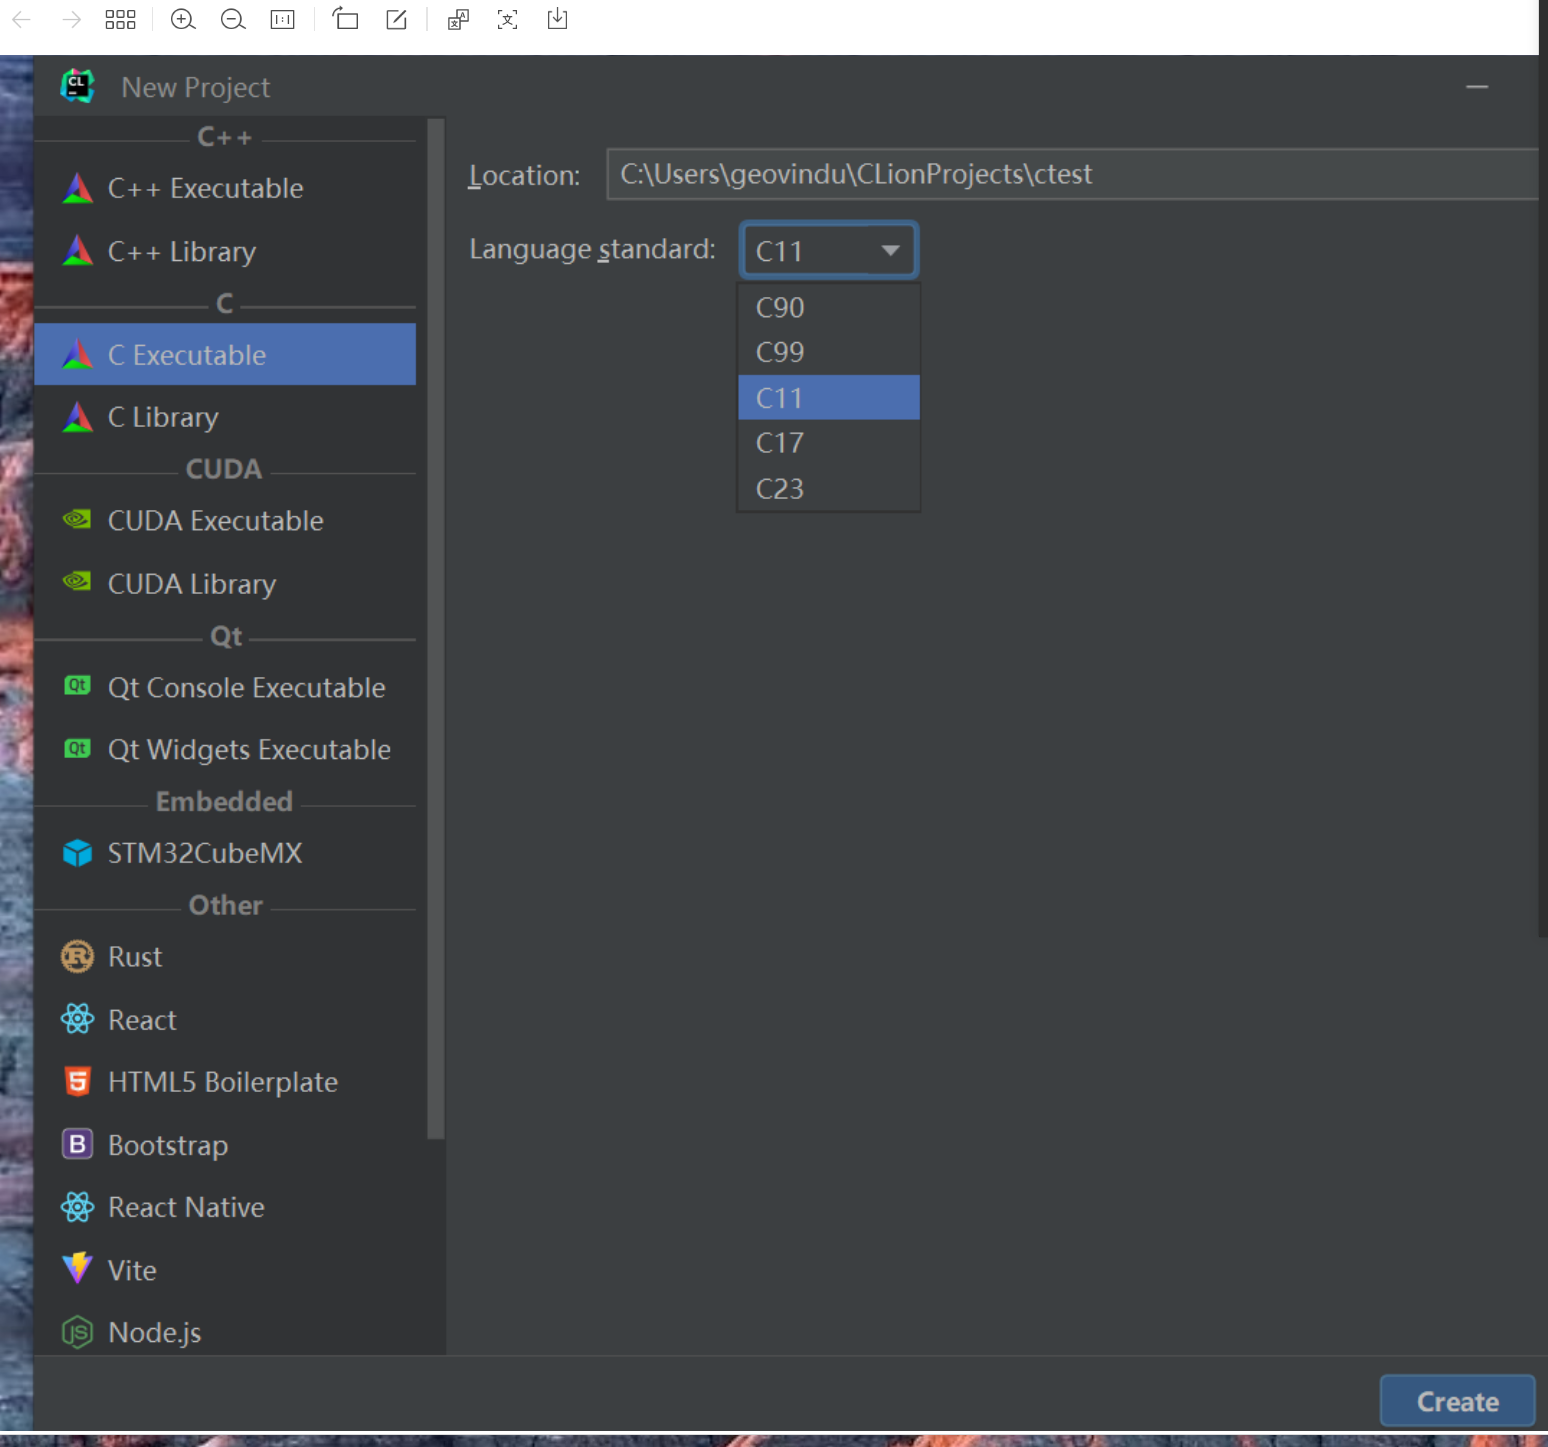Screen dimensions: 1548x1447
Task: Click the Rust gear icon
Action: (77, 957)
